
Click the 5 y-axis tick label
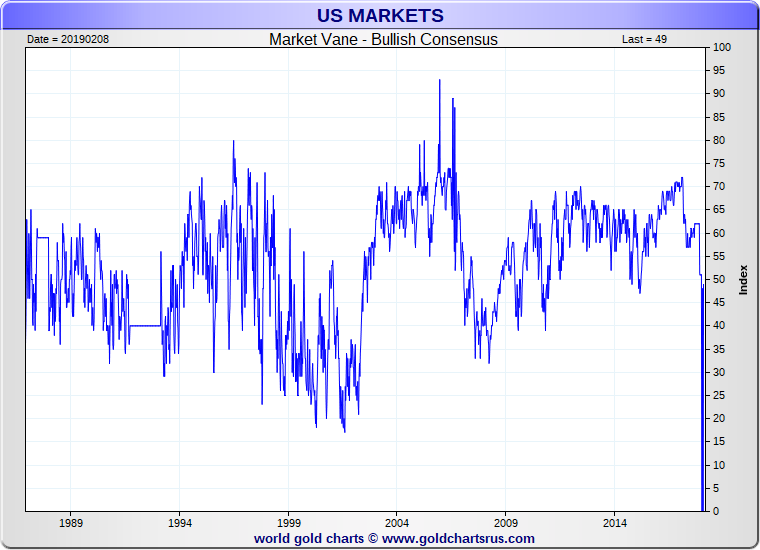pos(716,488)
